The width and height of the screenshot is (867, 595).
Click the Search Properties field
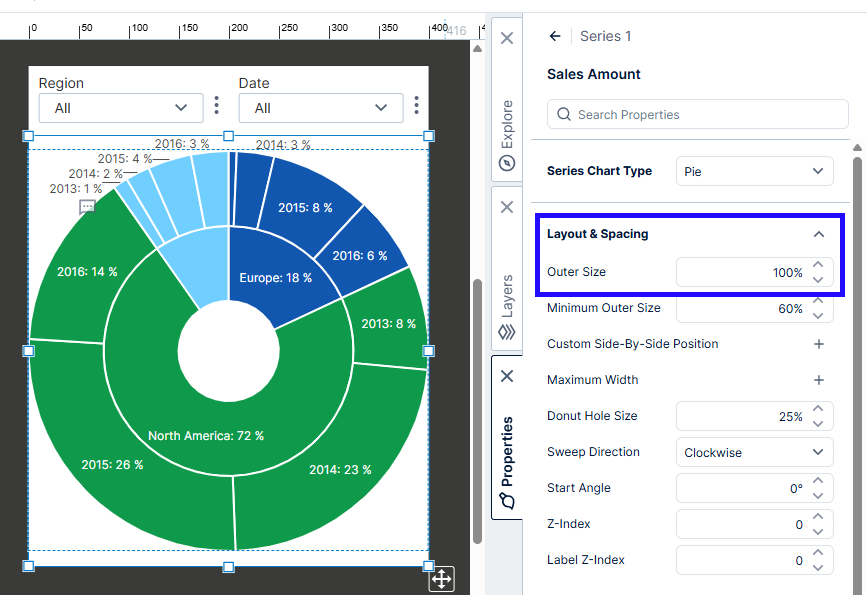[690, 115]
